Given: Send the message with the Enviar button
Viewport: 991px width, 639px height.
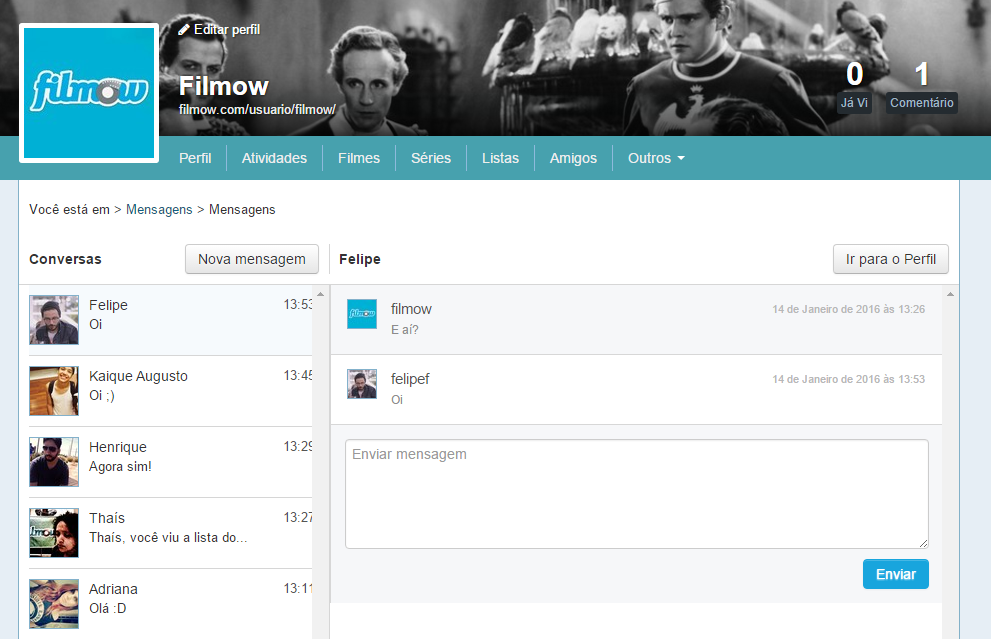Looking at the screenshot, I should pos(896,574).
